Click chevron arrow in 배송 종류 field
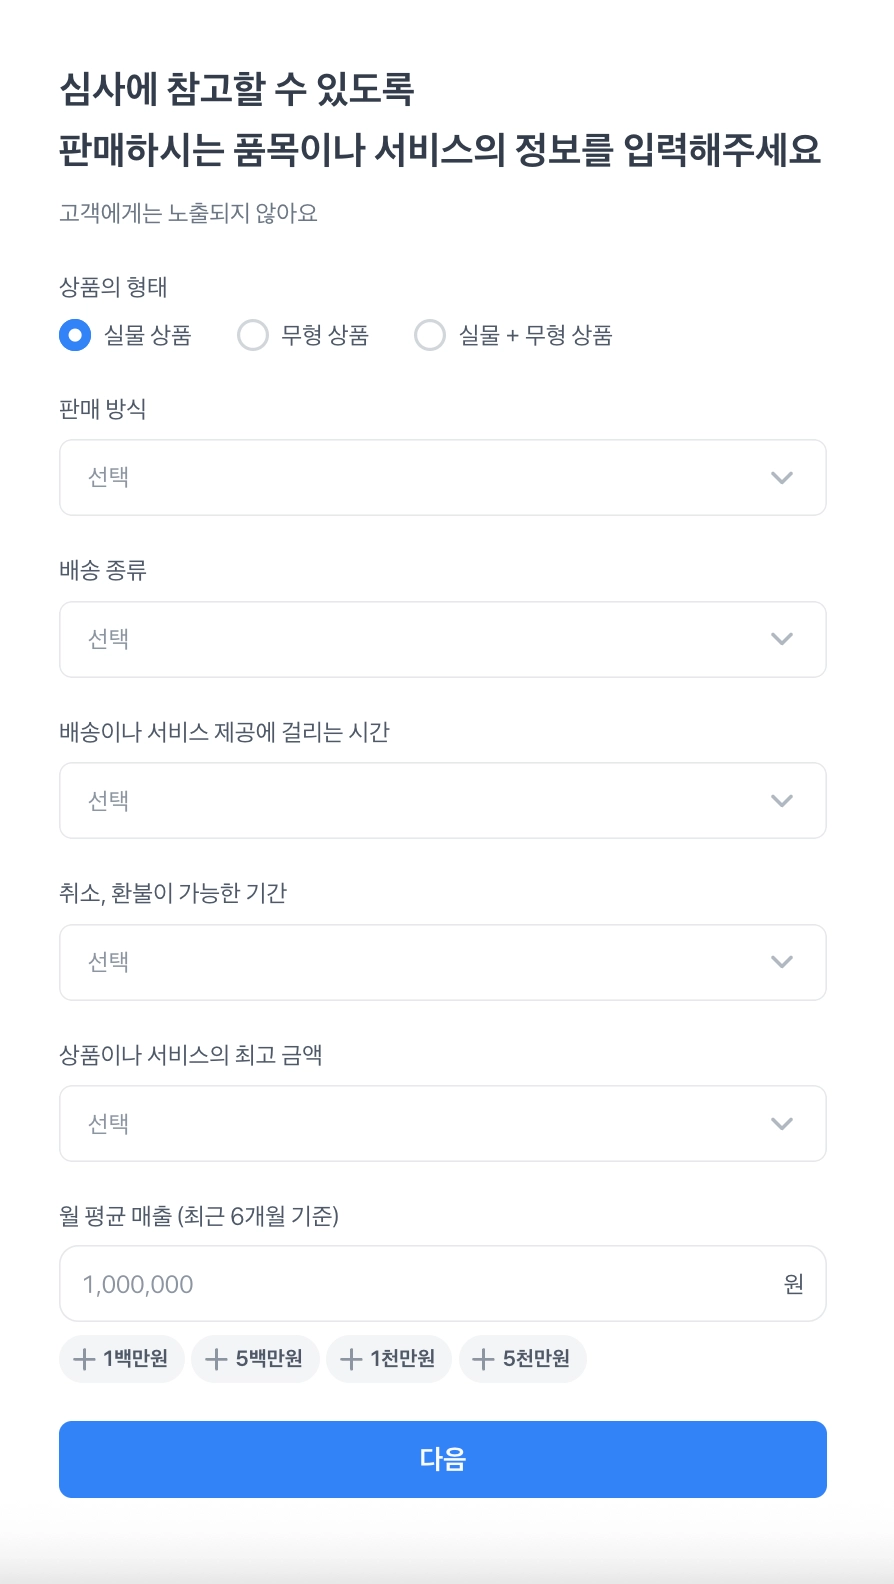This screenshot has height=1584, width=894. 782,640
